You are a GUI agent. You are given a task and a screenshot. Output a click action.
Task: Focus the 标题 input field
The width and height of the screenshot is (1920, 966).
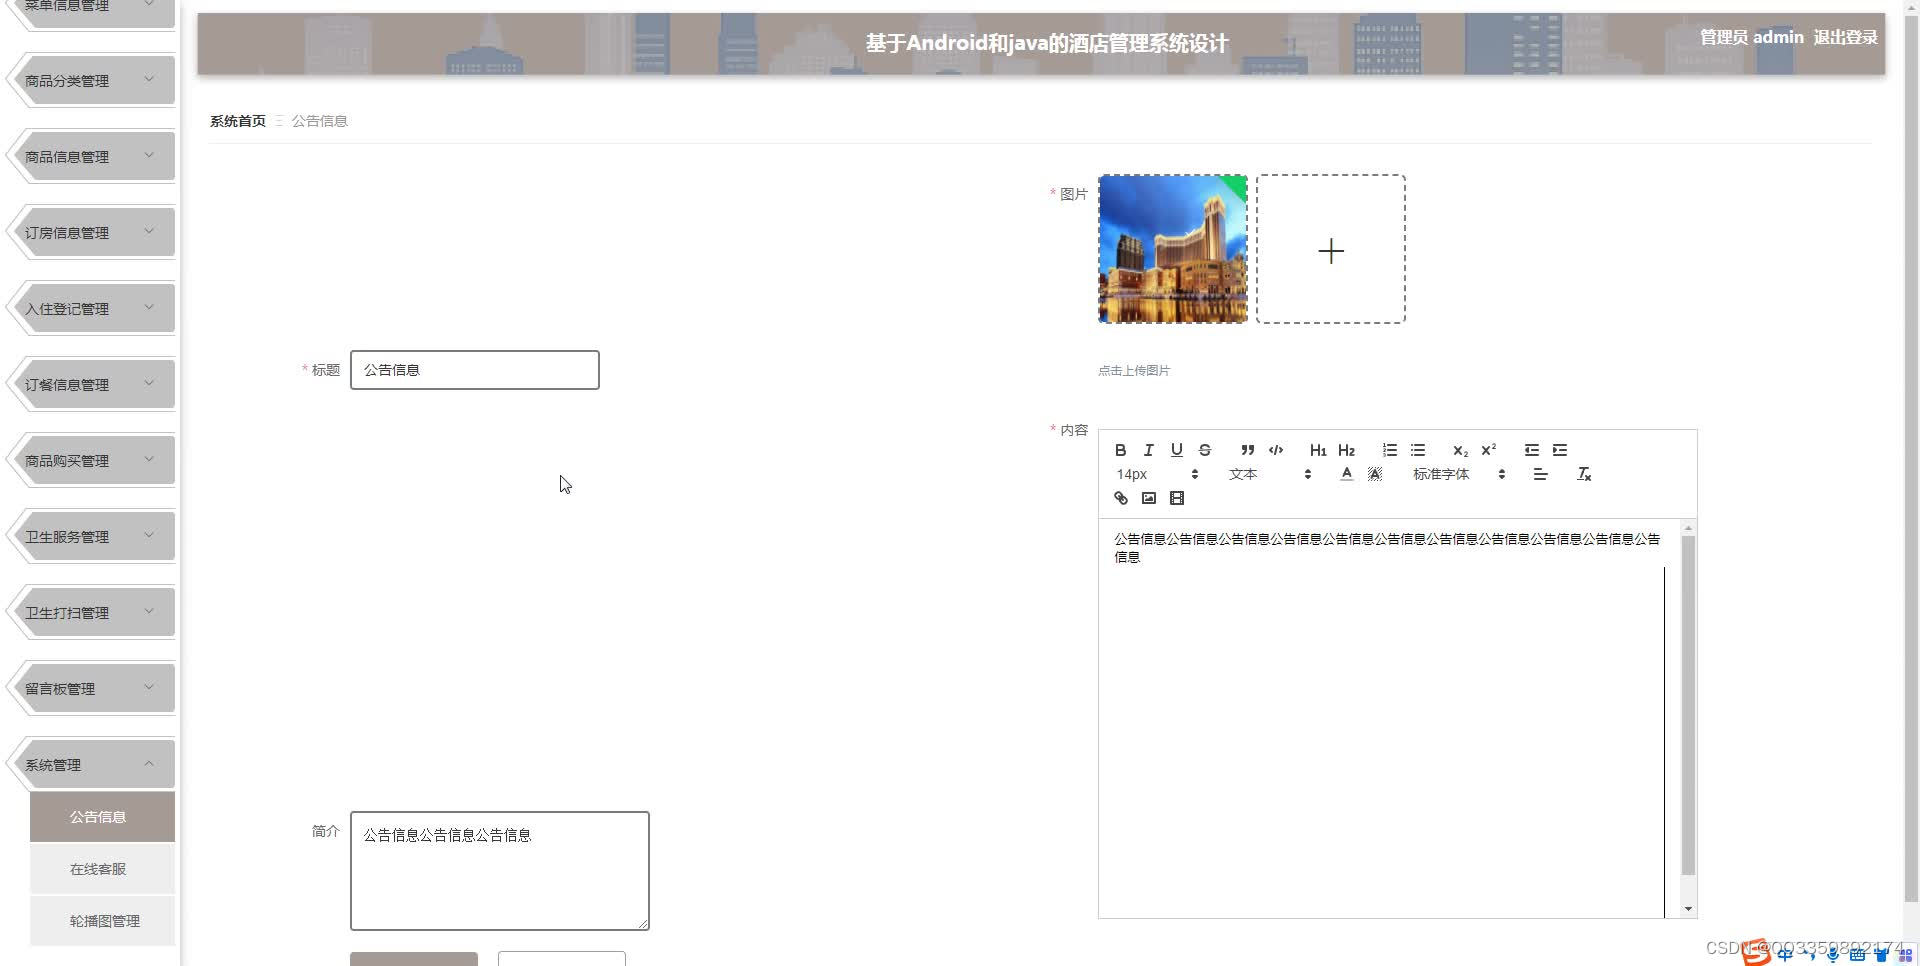pos(475,370)
